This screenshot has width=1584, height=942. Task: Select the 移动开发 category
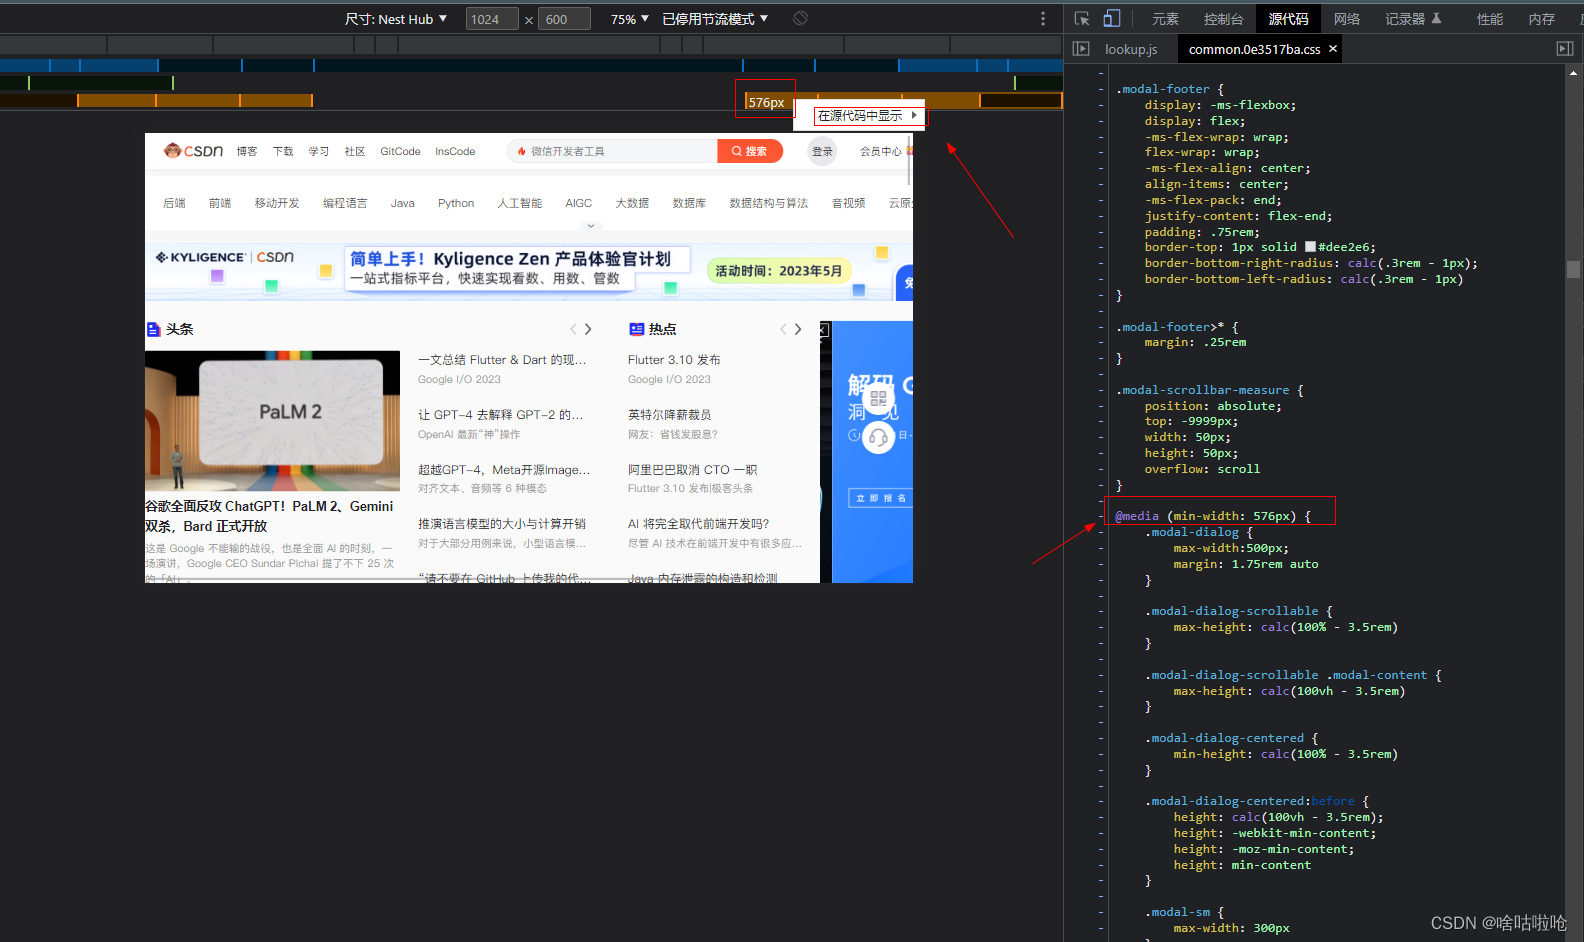(277, 203)
